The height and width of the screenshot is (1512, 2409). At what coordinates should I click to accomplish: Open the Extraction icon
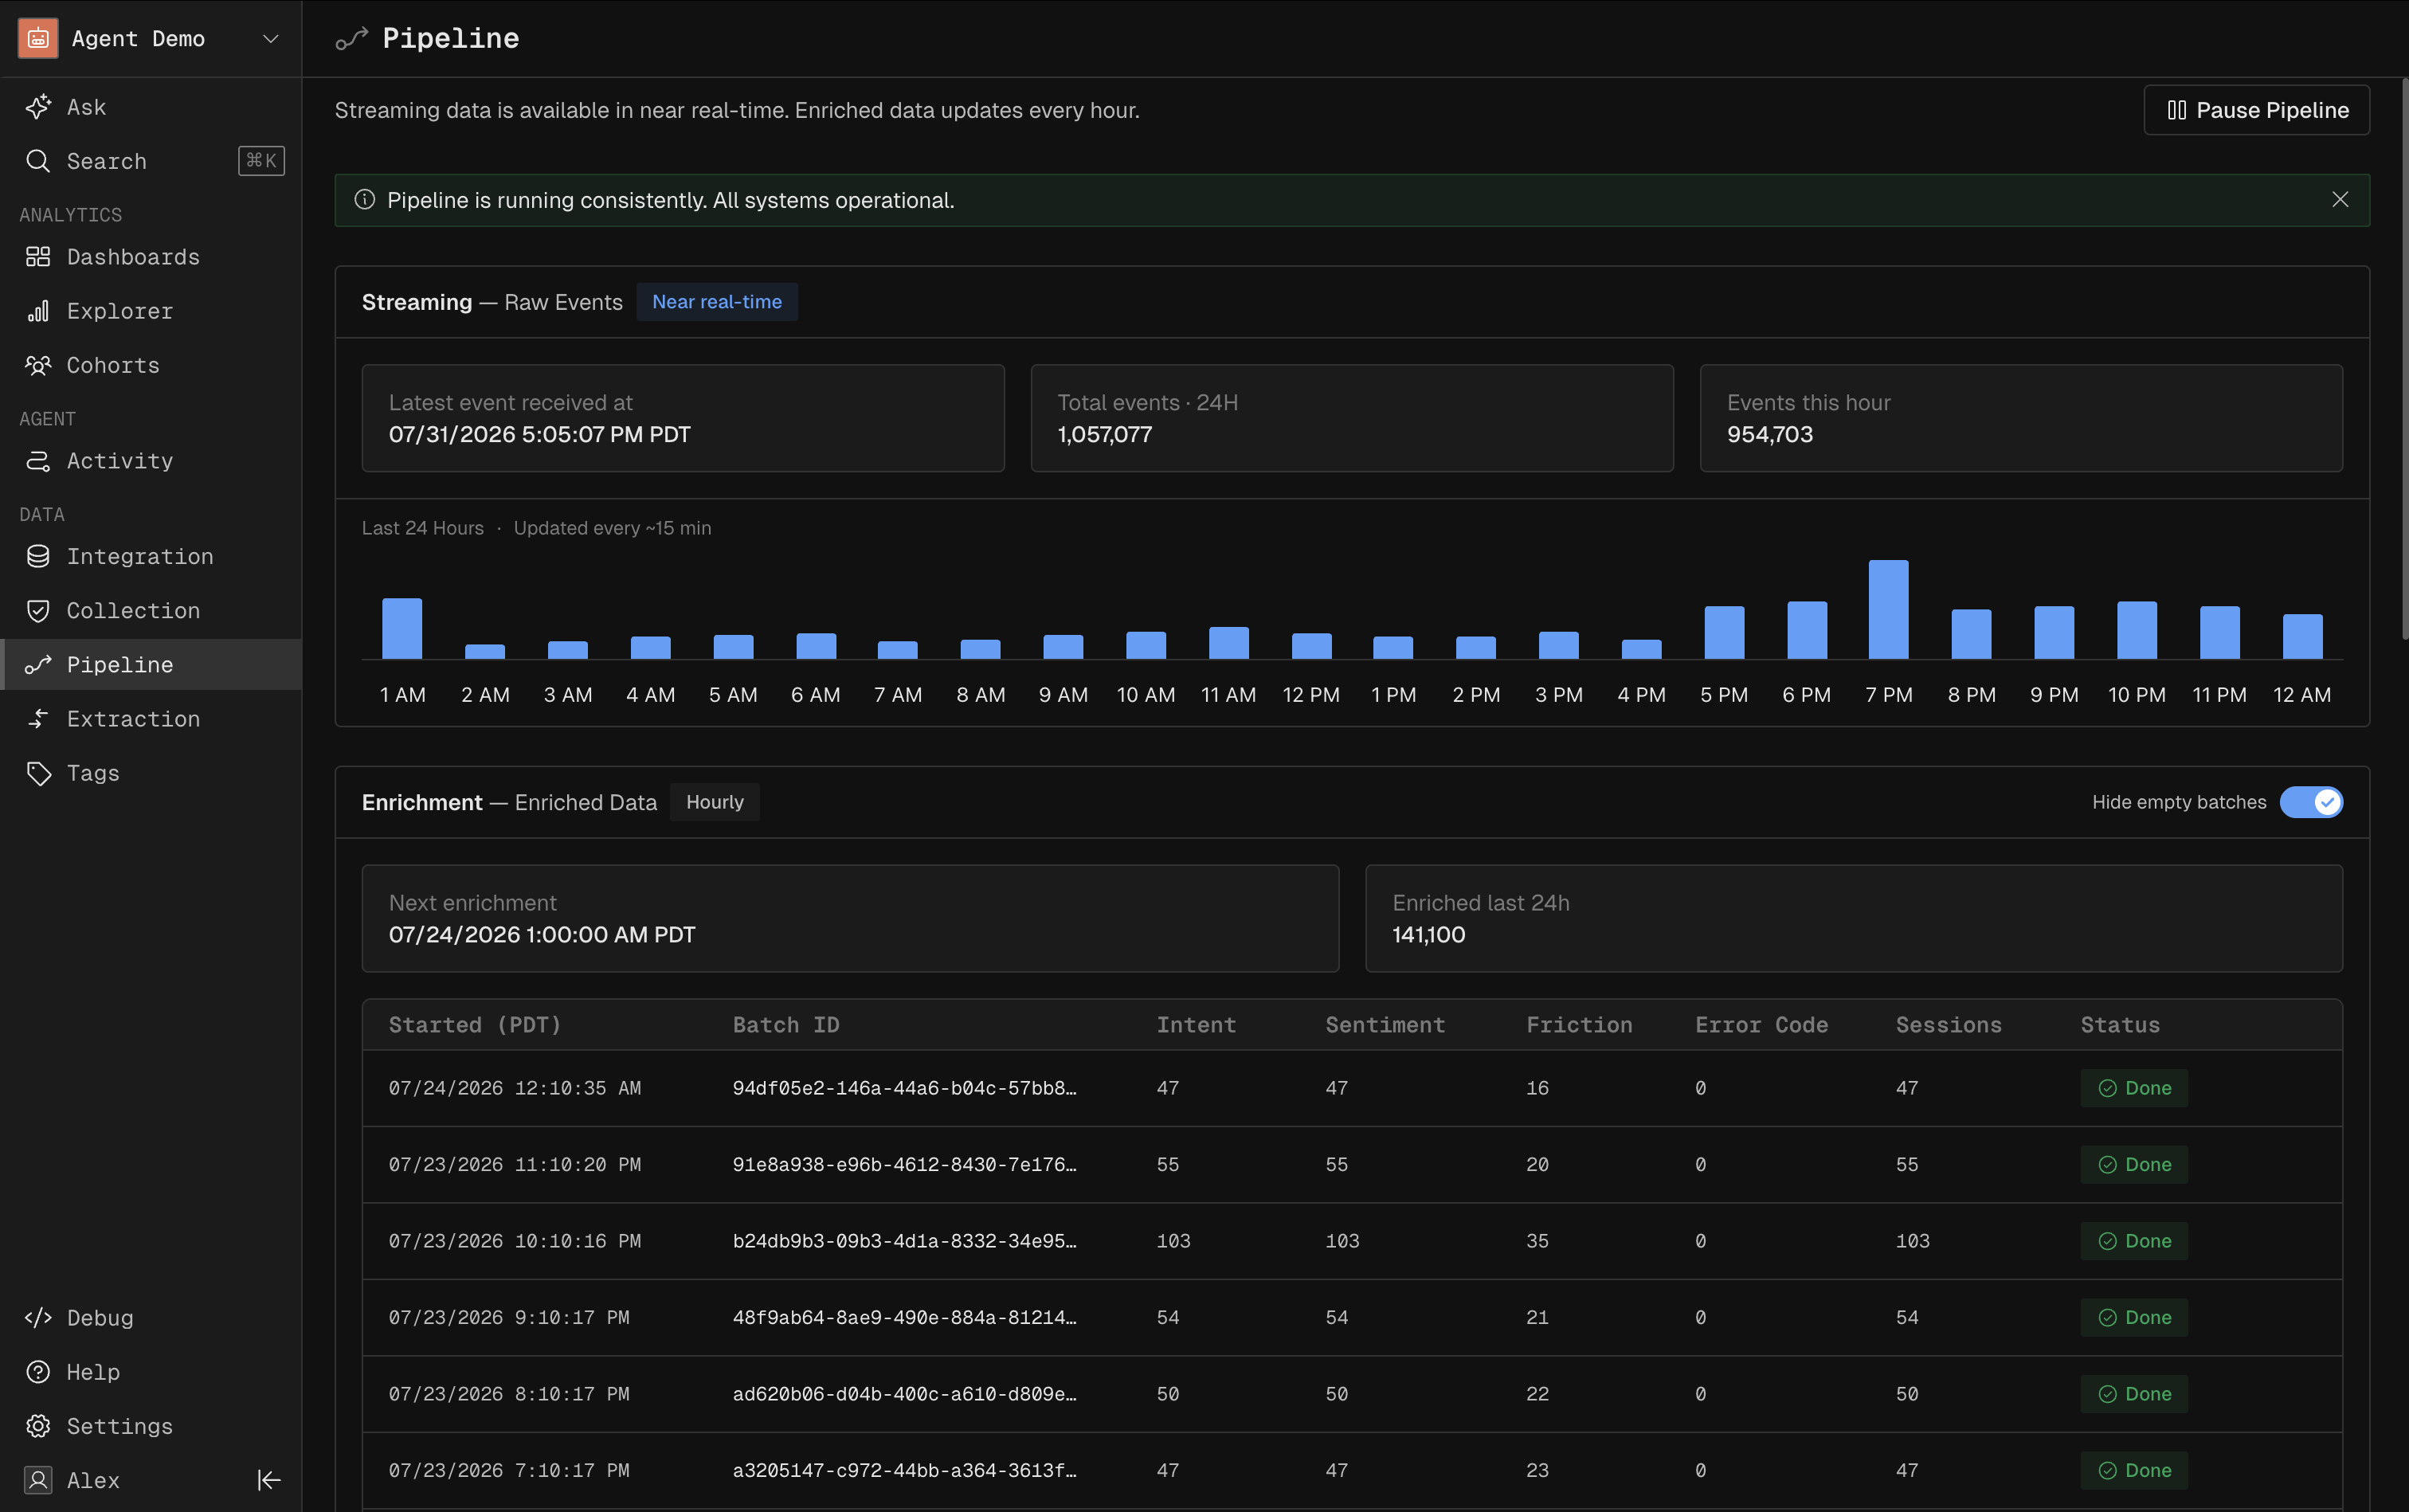(38, 719)
